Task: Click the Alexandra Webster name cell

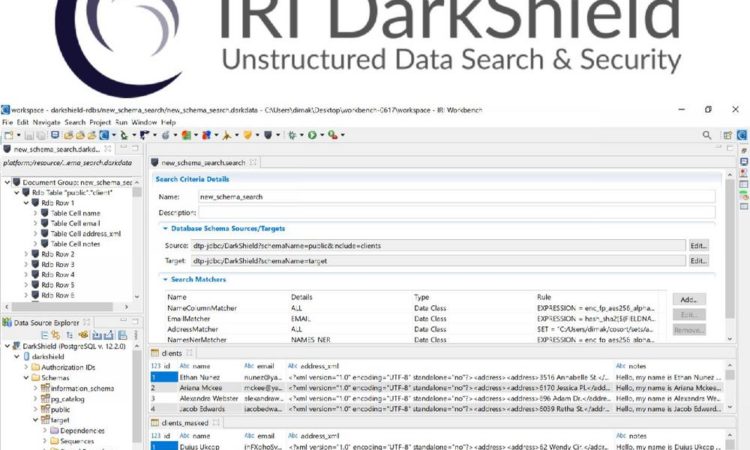Action: (x=209, y=398)
